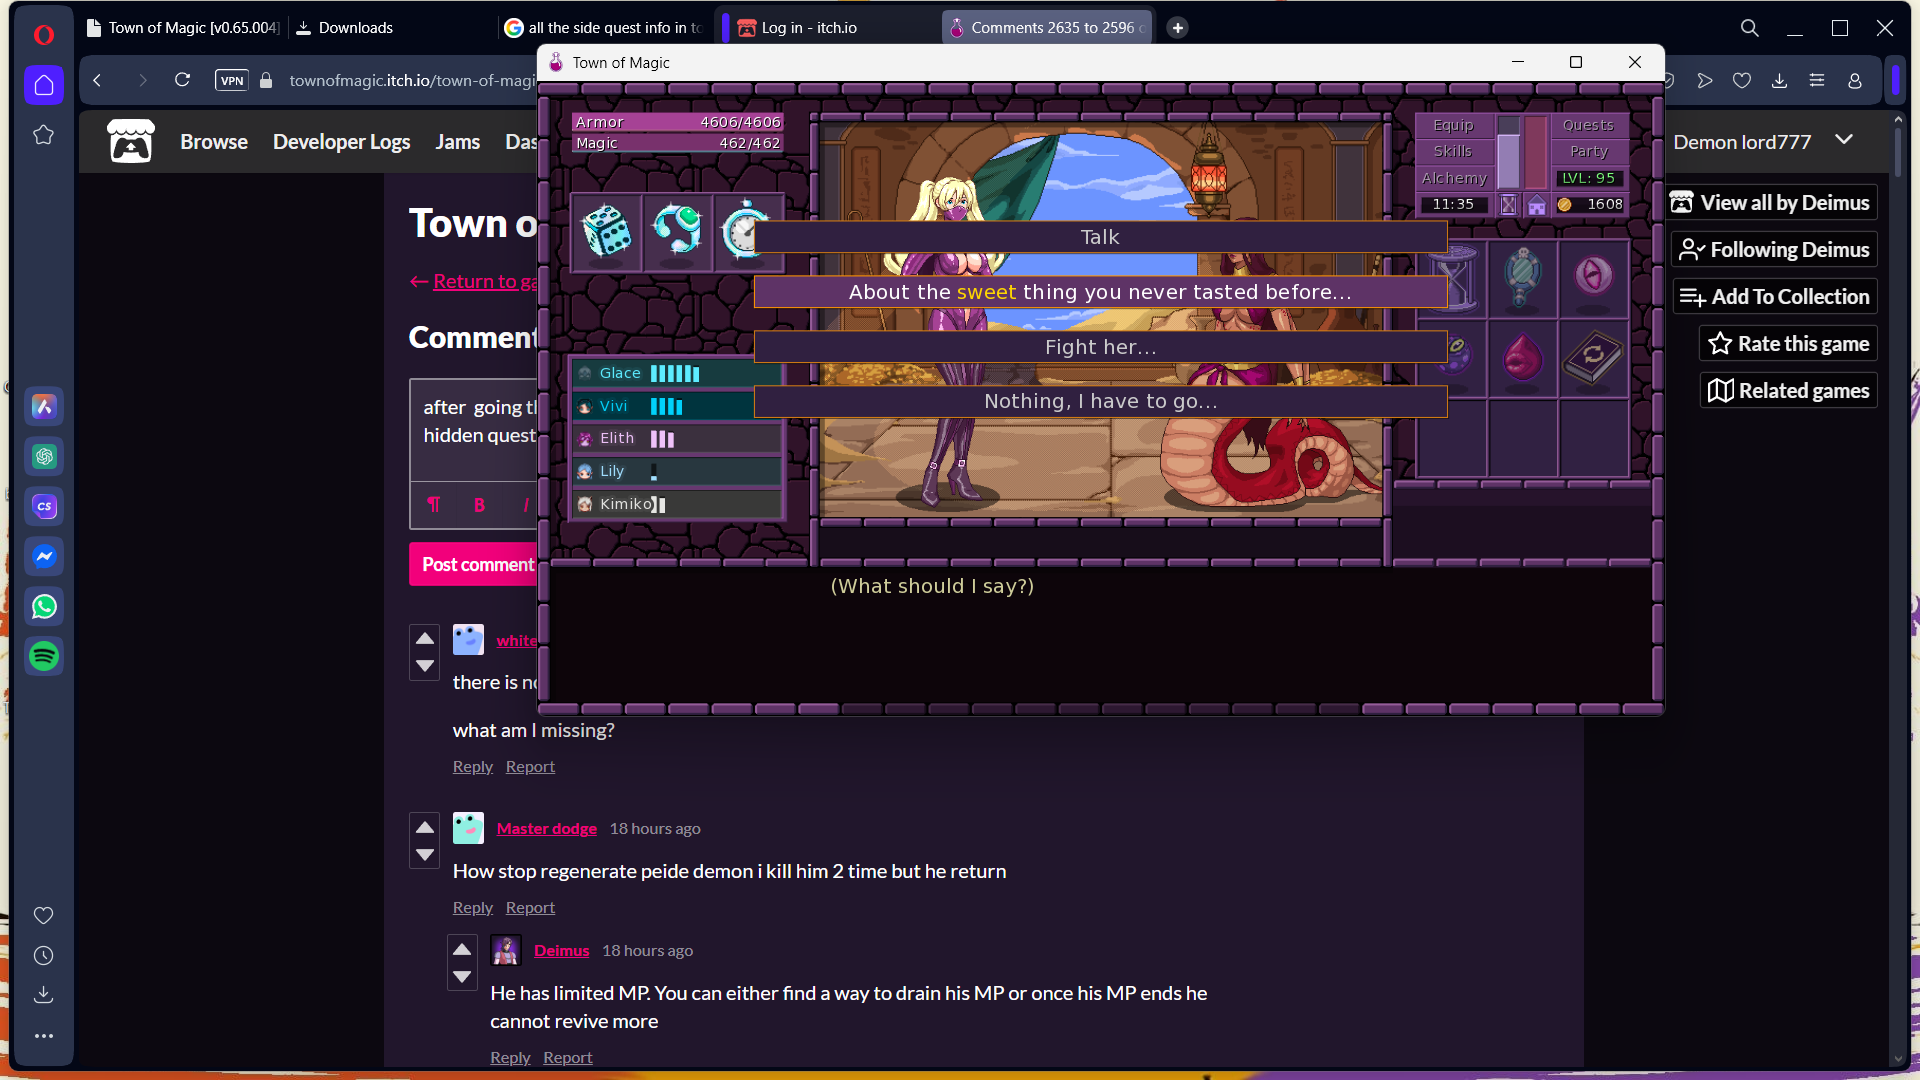Click the pink eye orb item

coord(1593,275)
